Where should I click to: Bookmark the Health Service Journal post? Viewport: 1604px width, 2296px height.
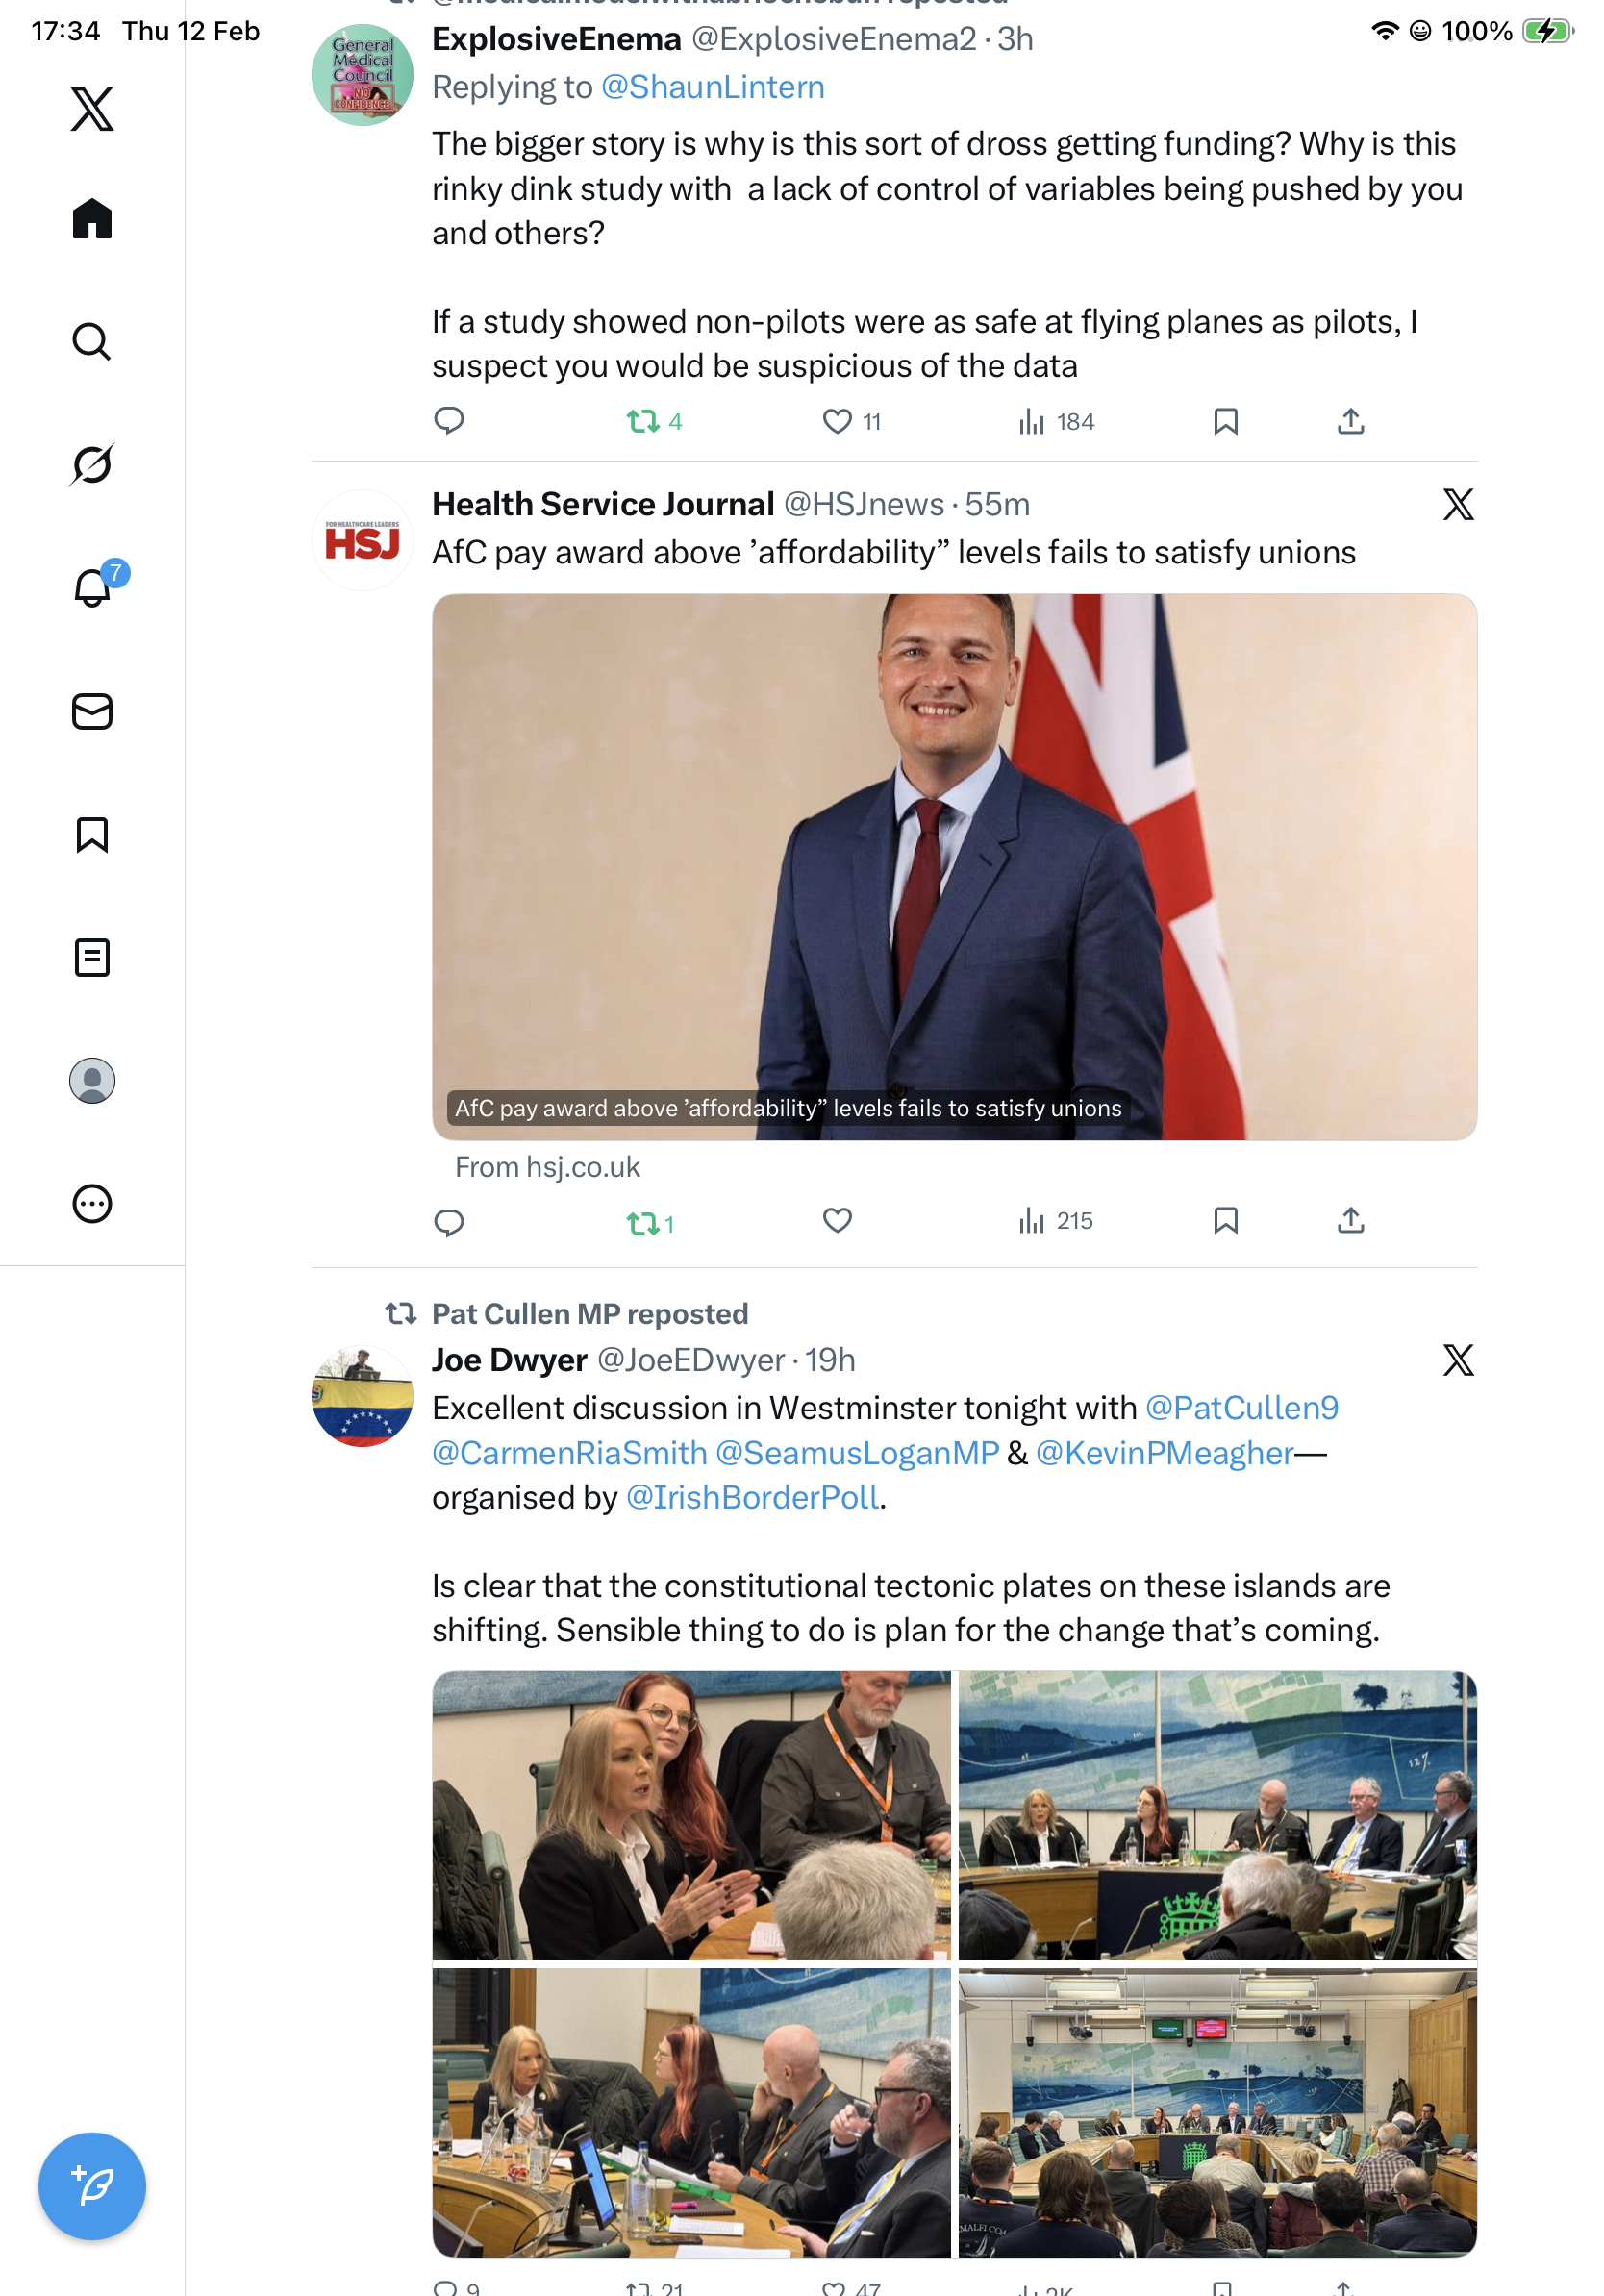coord(1225,1220)
